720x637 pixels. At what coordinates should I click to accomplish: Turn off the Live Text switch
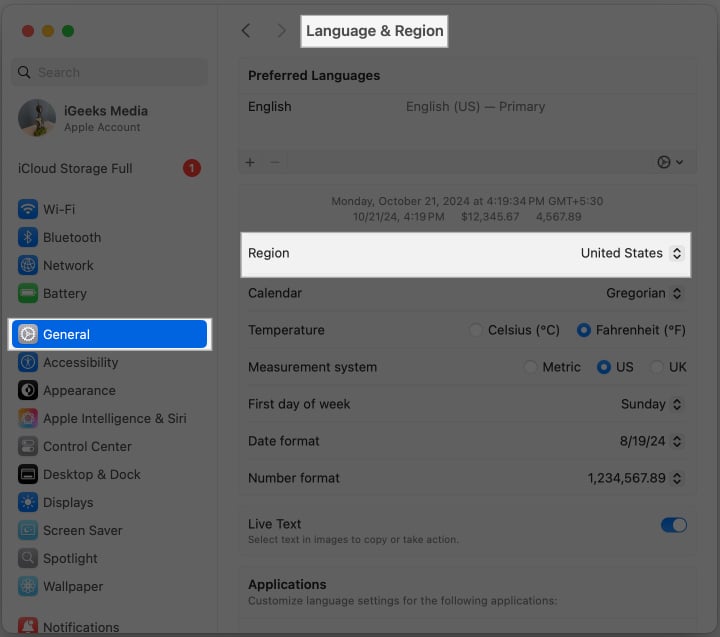674,525
